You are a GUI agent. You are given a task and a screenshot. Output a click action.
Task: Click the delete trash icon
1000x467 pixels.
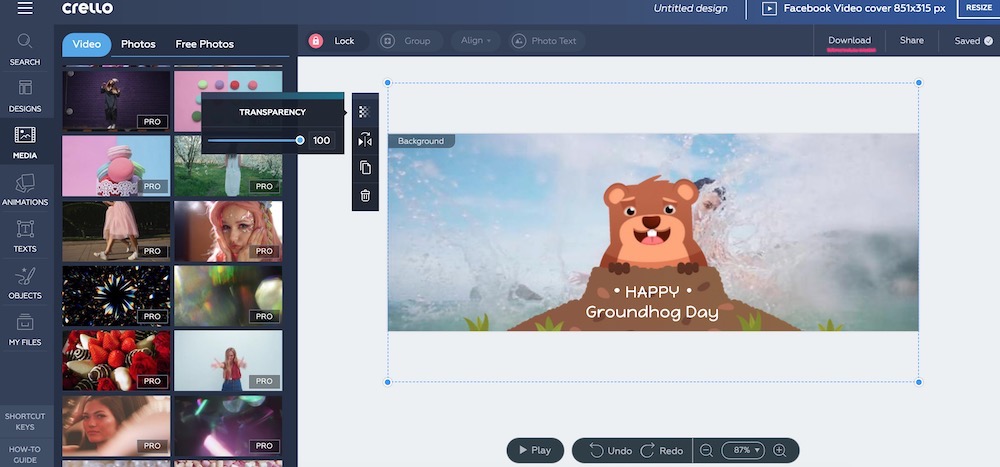pyautogui.click(x=365, y=195)
